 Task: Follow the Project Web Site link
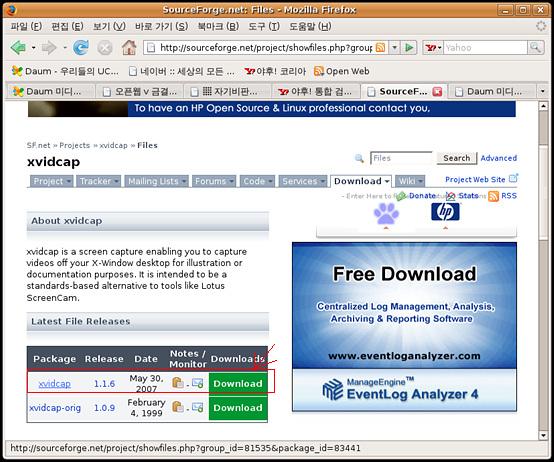tap(475, 179)
